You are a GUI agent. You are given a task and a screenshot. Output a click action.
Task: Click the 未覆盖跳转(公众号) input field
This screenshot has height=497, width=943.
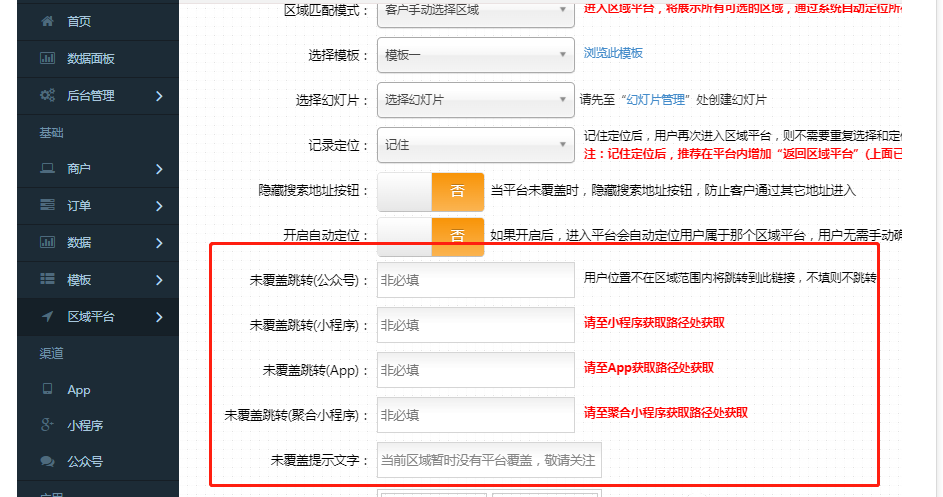point(475,281)
